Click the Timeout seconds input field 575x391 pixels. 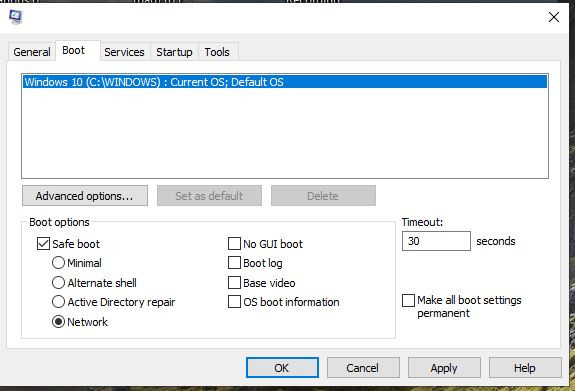tap(436, 241)
